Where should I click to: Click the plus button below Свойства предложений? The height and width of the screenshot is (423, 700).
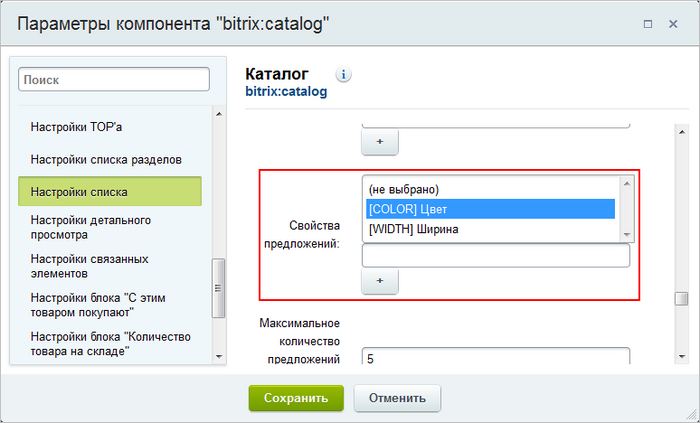pos(380,282)
